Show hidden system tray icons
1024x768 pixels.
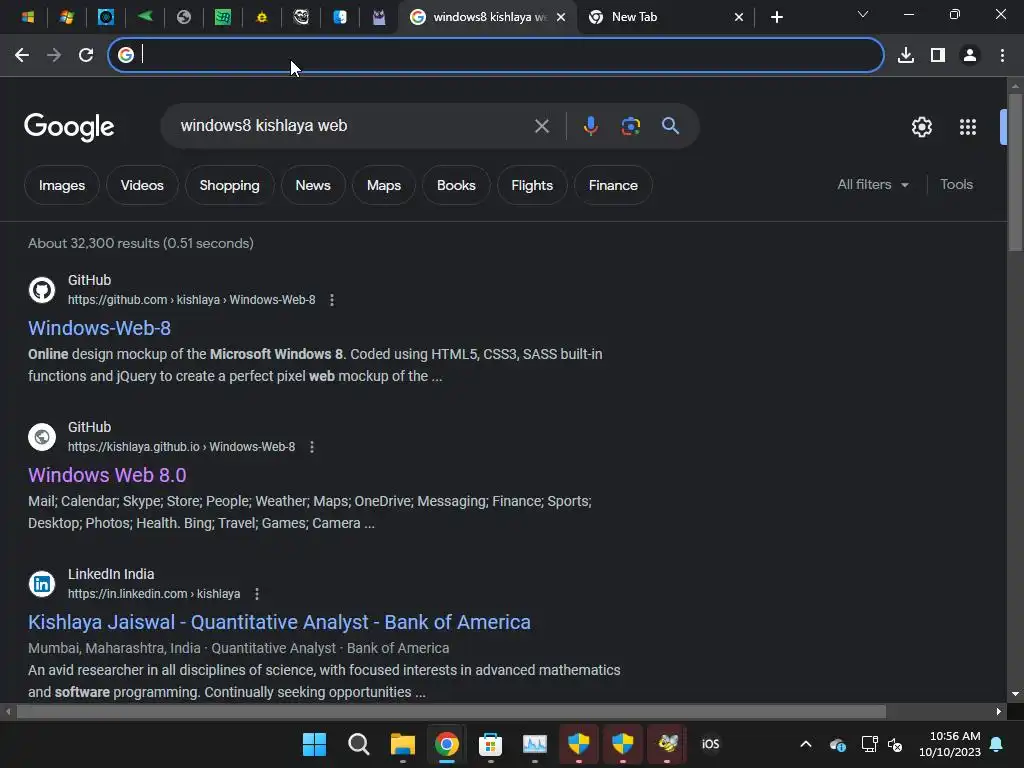point(806,744)
